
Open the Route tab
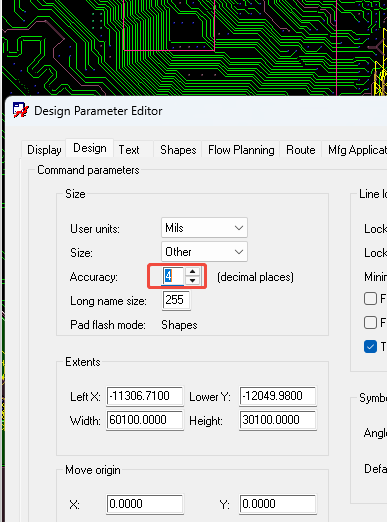tap(300, 150)
